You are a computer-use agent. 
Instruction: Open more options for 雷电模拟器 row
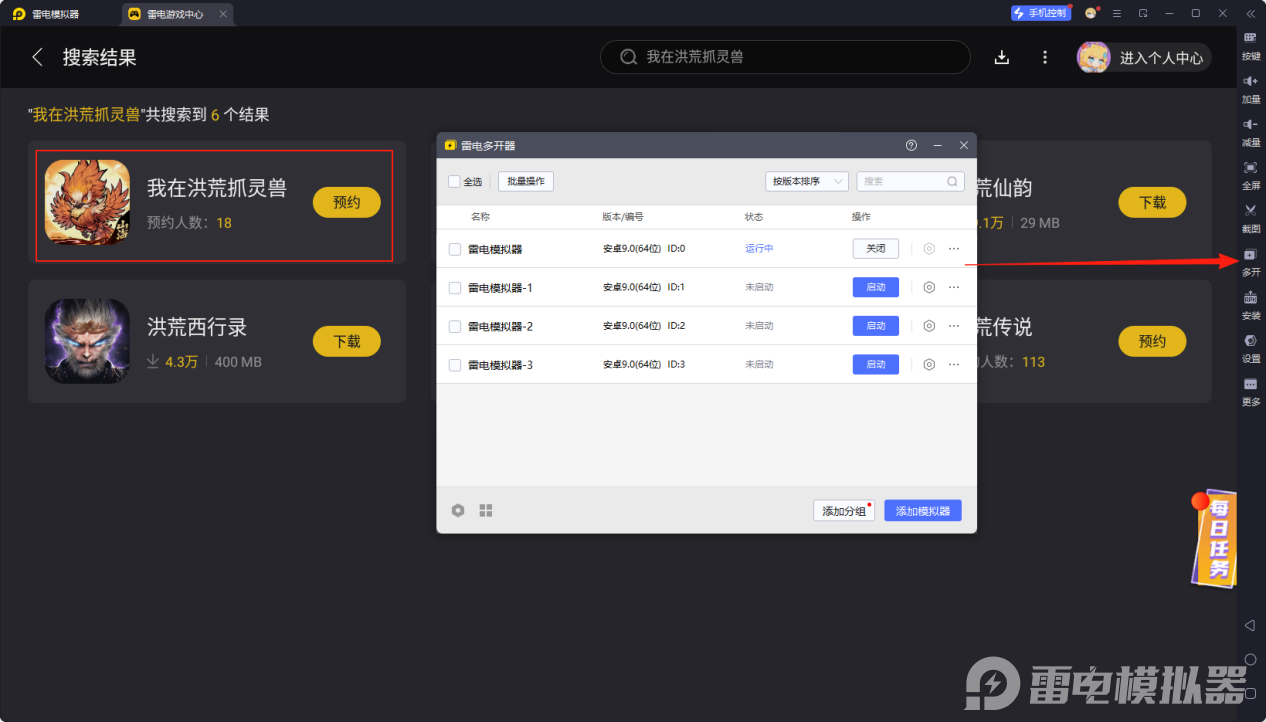click(954, 248)
